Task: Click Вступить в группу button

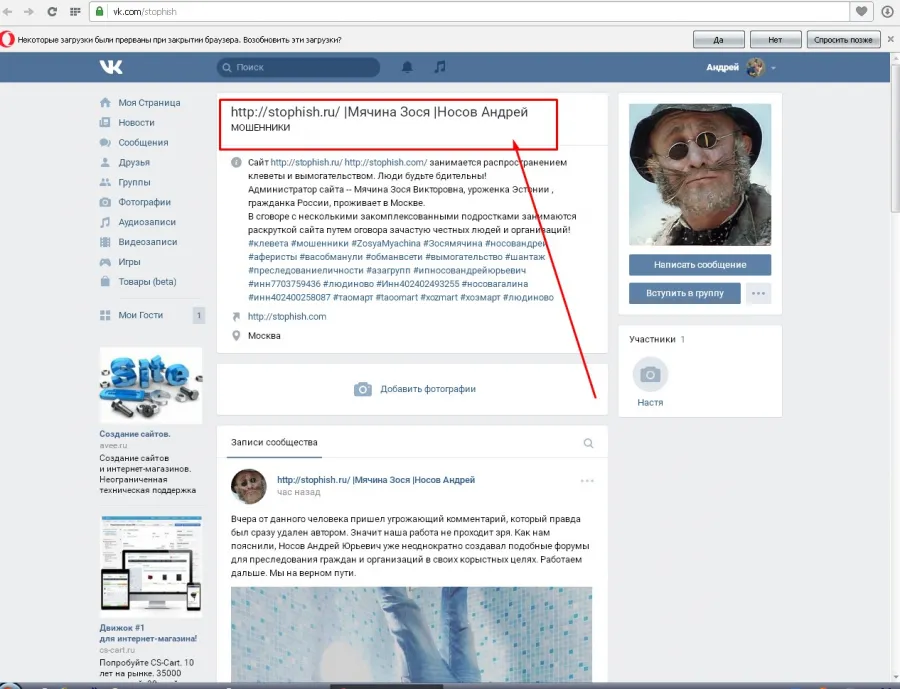Action: point(685,293)
